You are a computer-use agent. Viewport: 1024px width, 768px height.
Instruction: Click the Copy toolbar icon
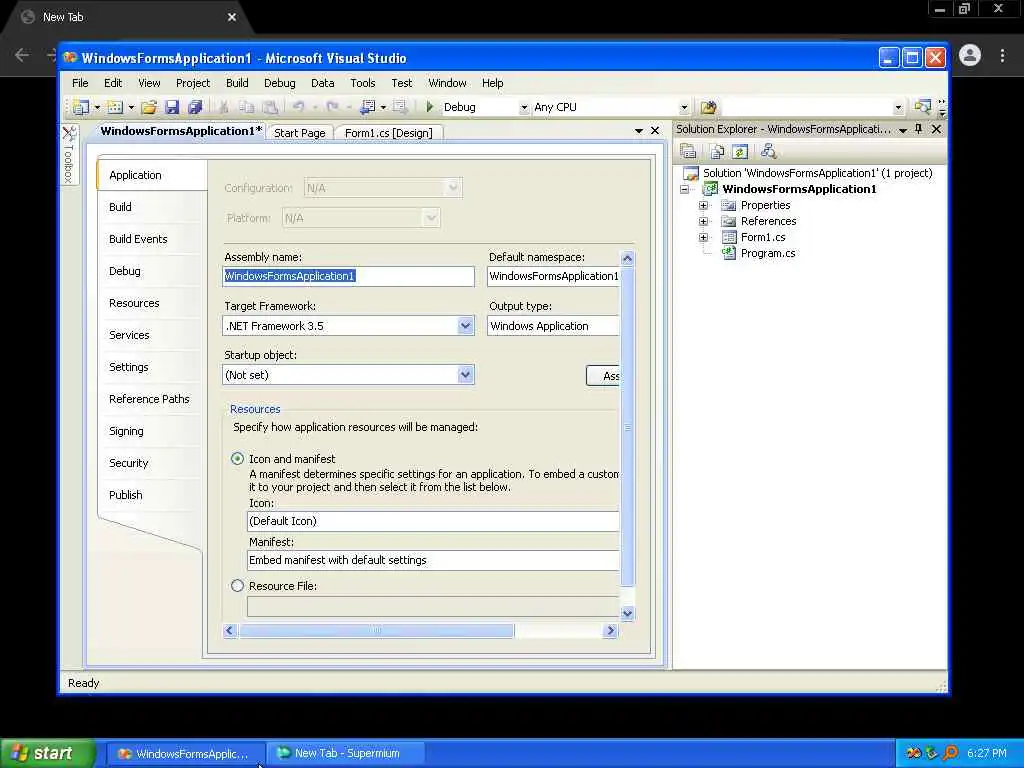click(x=246, y=107)
